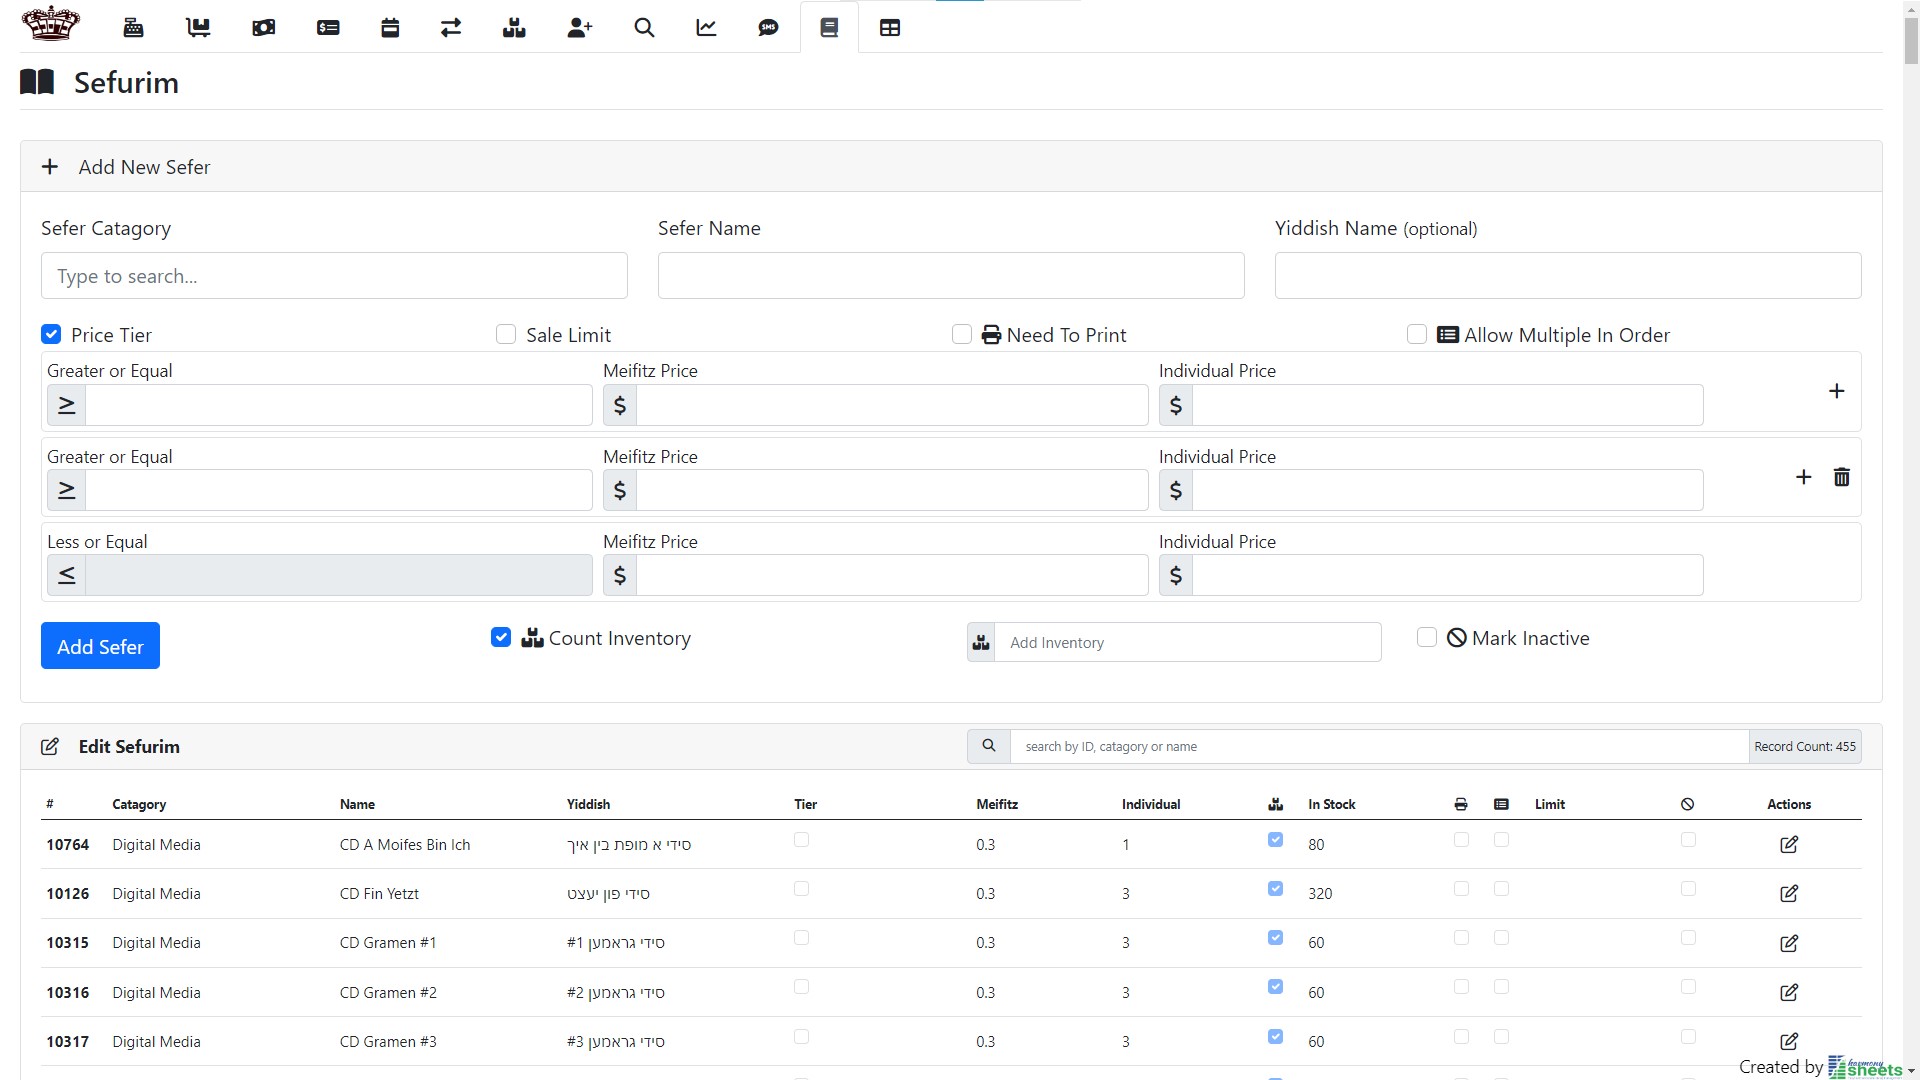Select the Sefurim book nav icon
1920x1080 pixels.
pos(829,28)
